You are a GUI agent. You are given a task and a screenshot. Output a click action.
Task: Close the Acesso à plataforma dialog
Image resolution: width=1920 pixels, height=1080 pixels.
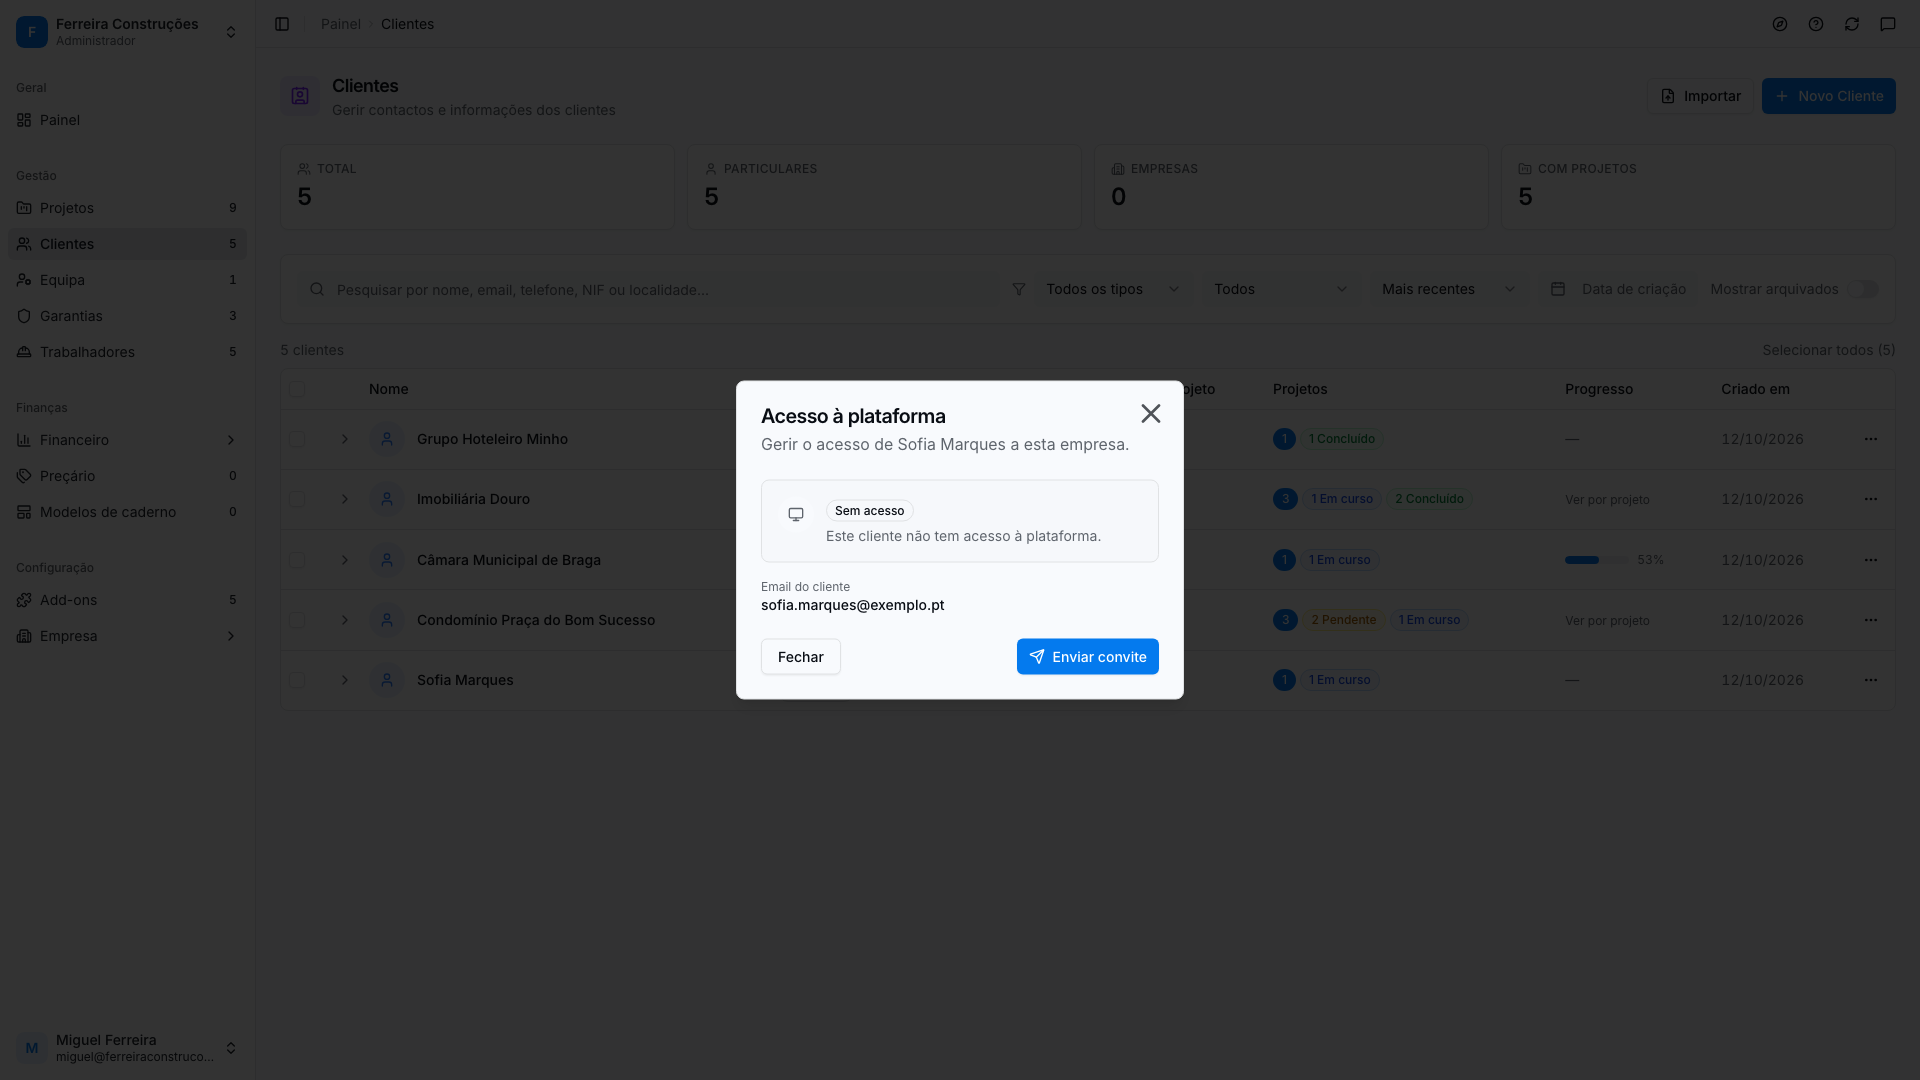pos(1150,414)
